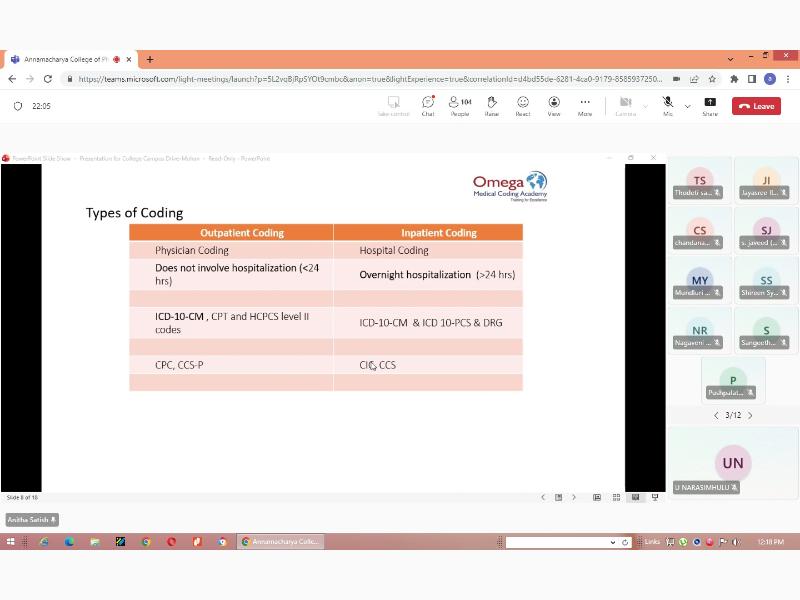The image size is (800, 600).
Task: Go to previous page of participants
Action: [x=715, y=415]
